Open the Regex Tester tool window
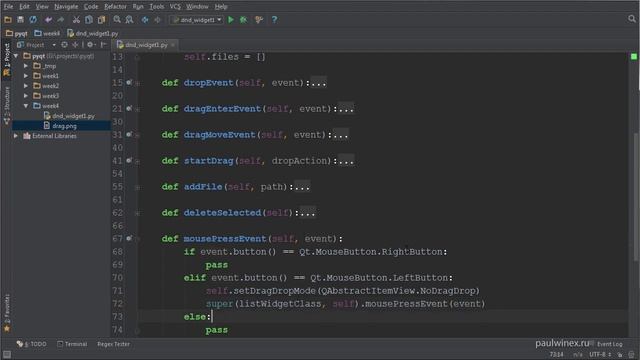The width and height of the screenshot is (640, 360). point(113,344)
